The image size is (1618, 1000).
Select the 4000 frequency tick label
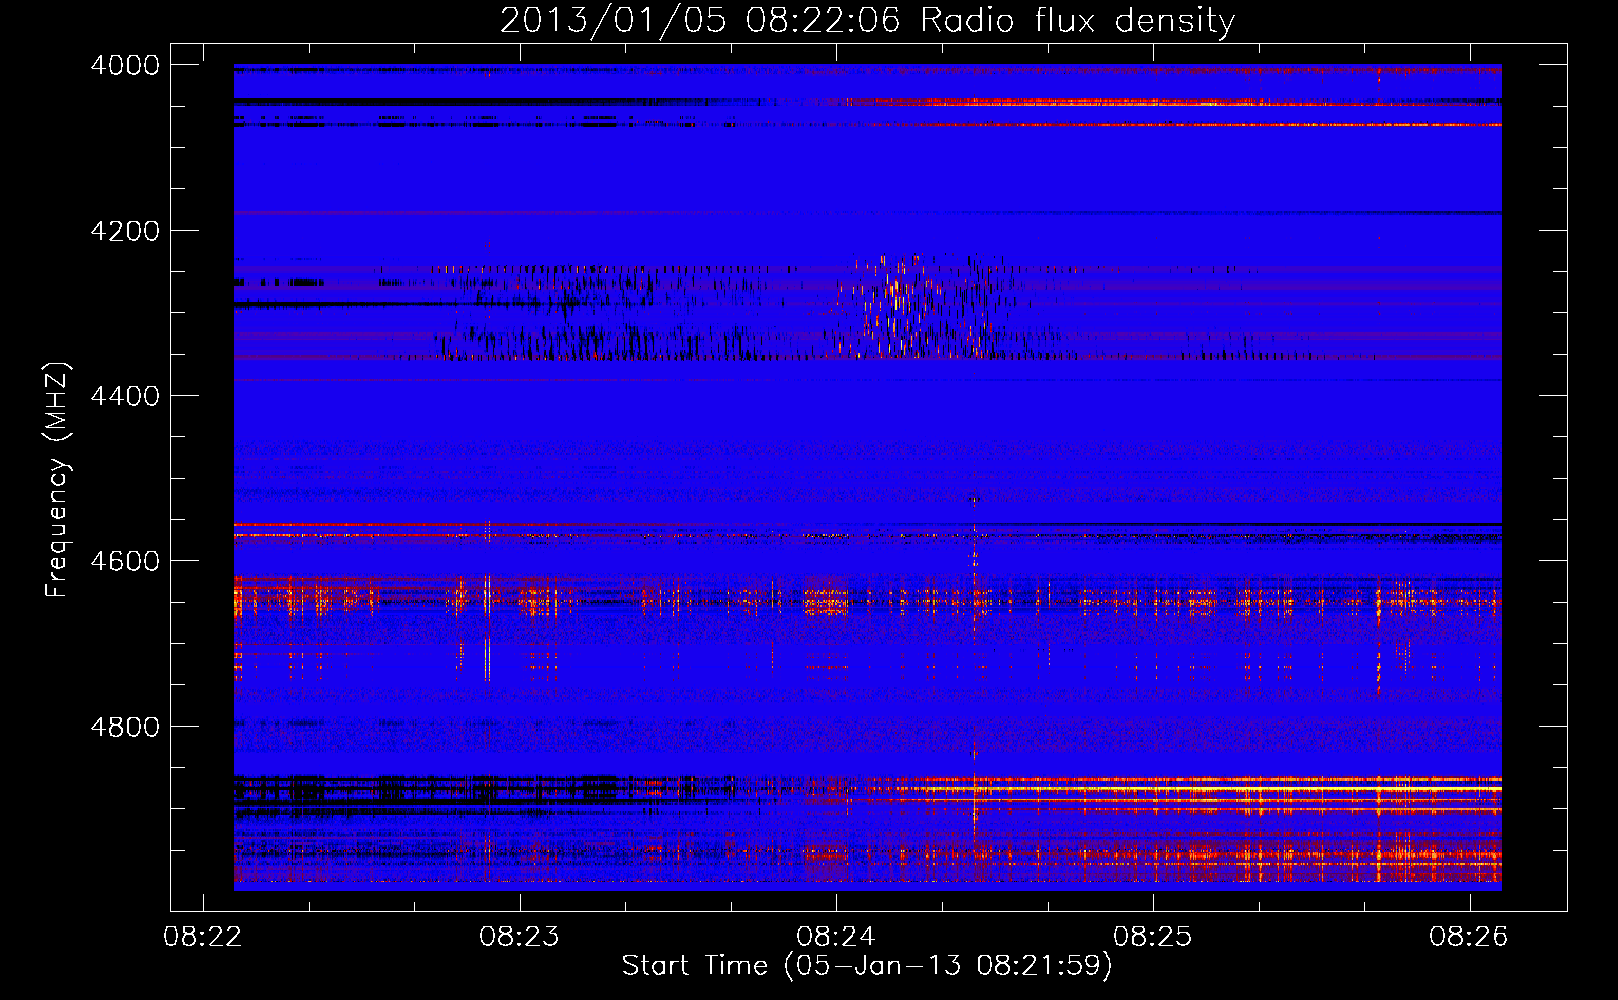[x=125, y=65]
